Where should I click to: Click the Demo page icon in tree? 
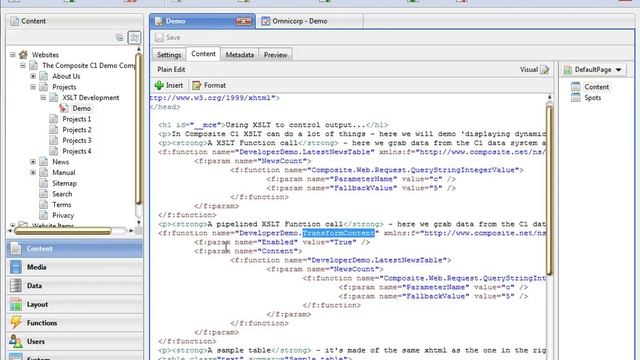click(x=64, y=108)
